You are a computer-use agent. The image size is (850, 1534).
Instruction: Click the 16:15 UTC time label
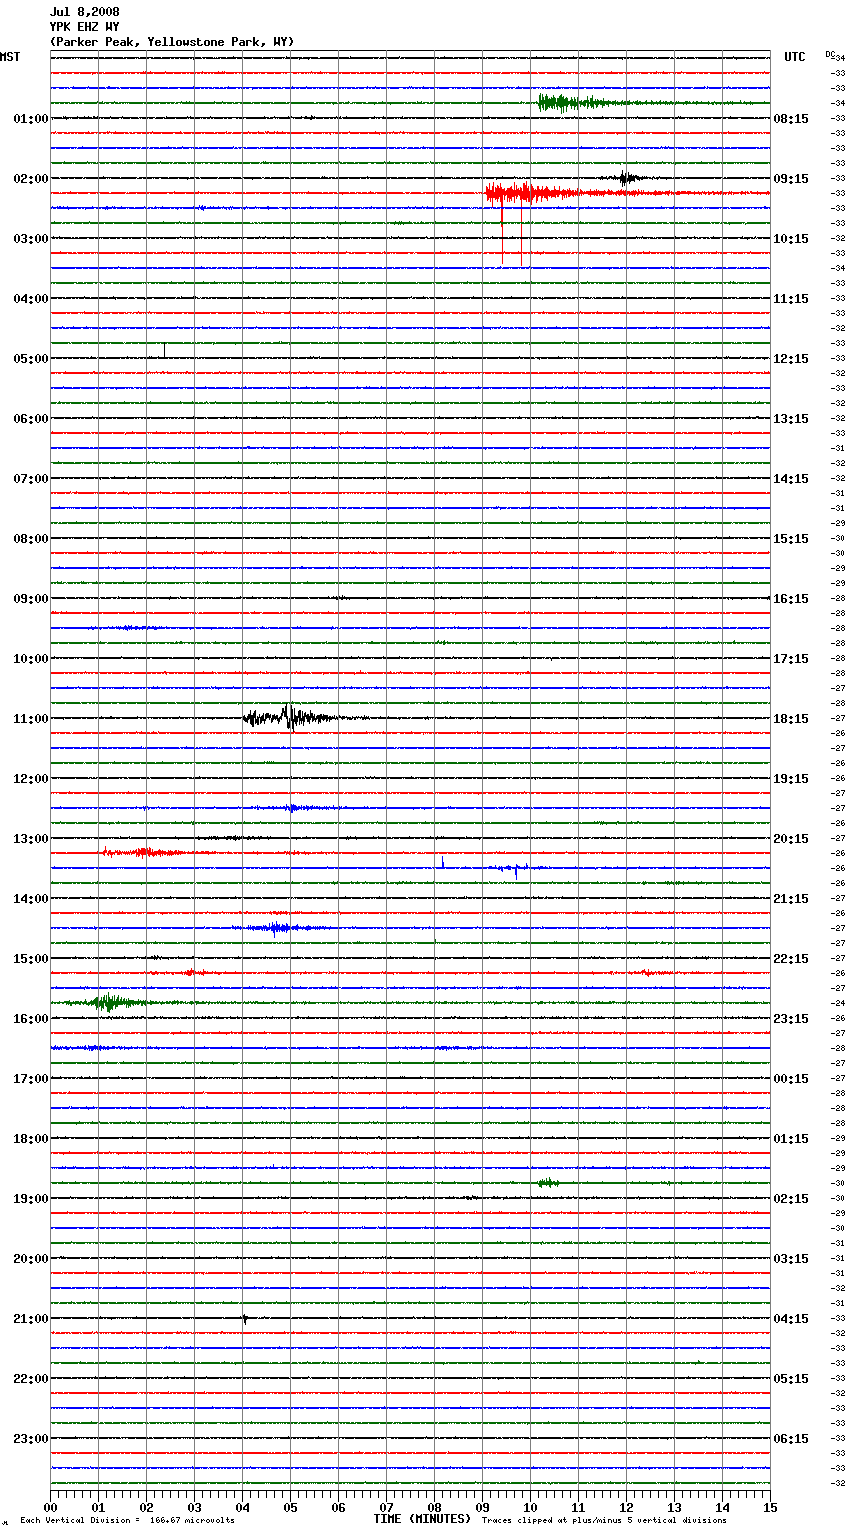tap(791, 599)
